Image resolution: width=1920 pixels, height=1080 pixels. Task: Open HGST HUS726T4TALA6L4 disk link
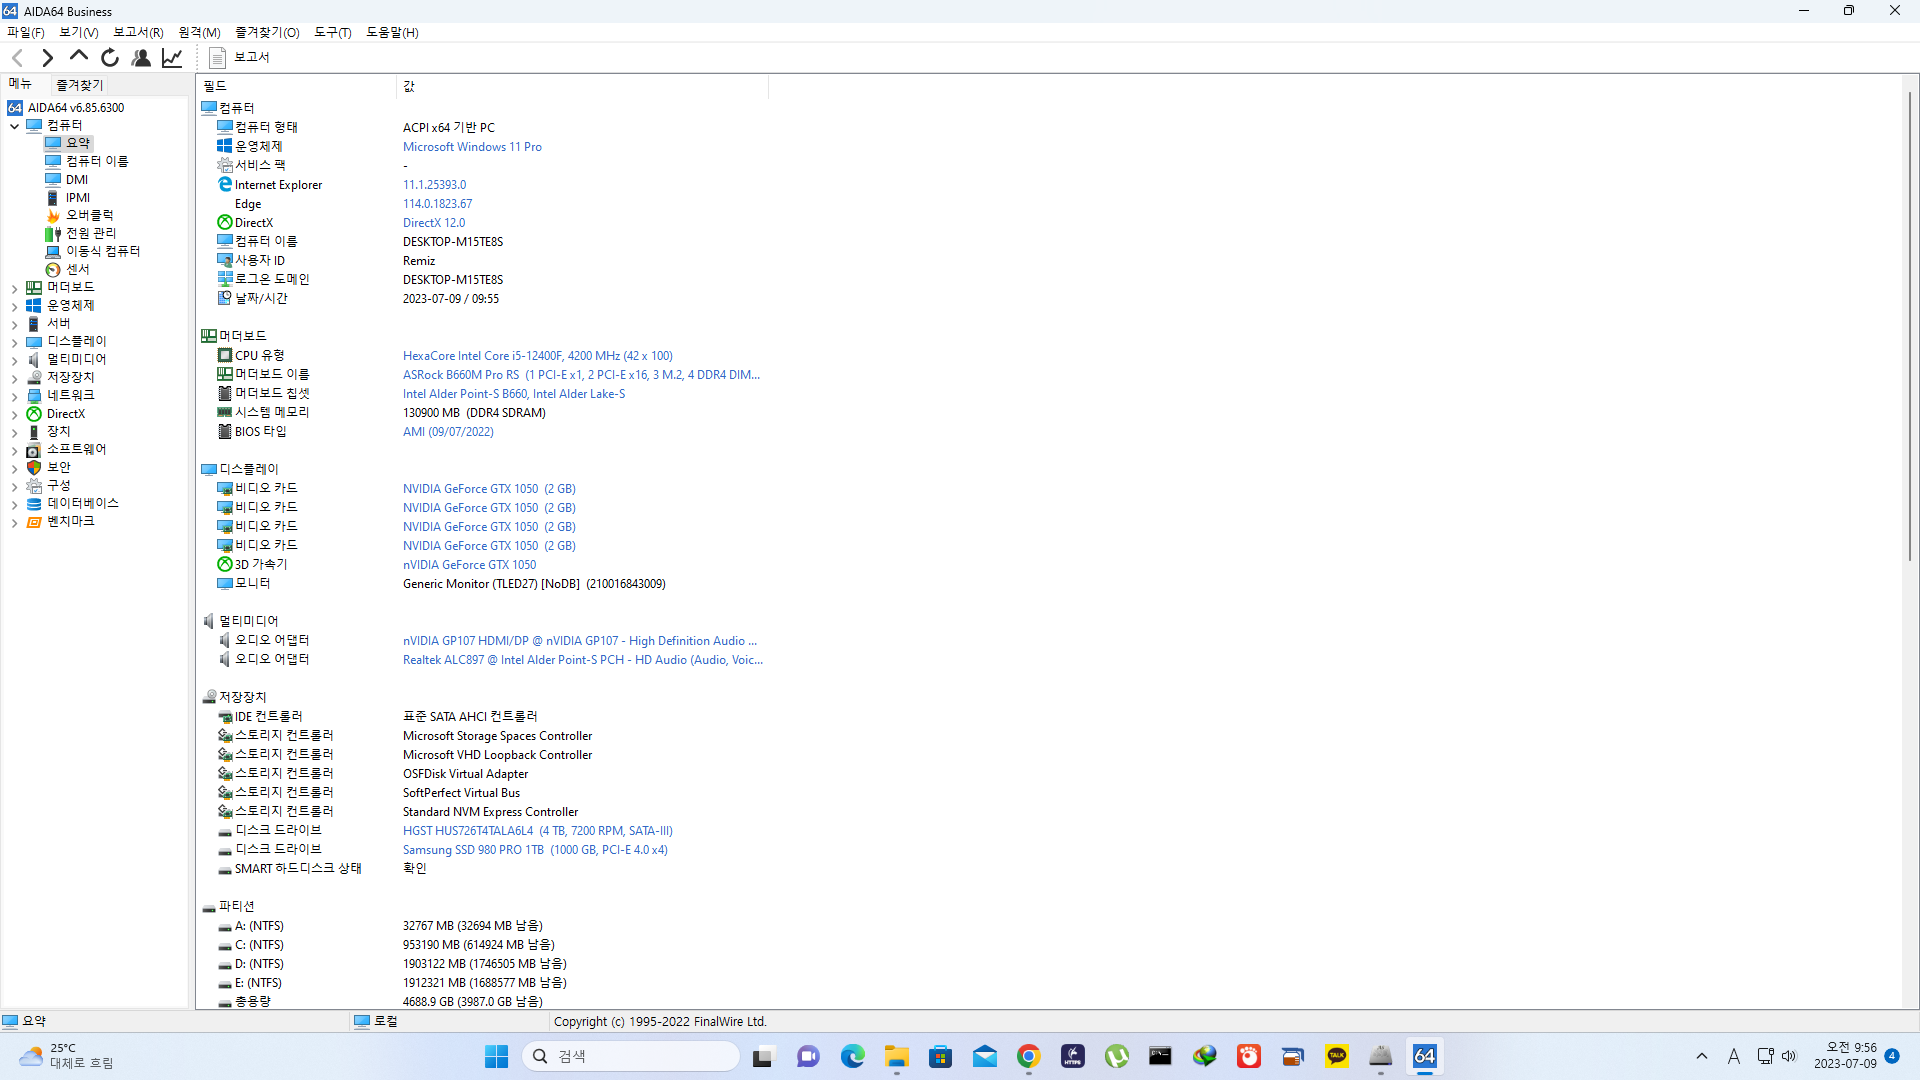pyautogui.click(x=538, y=831)
